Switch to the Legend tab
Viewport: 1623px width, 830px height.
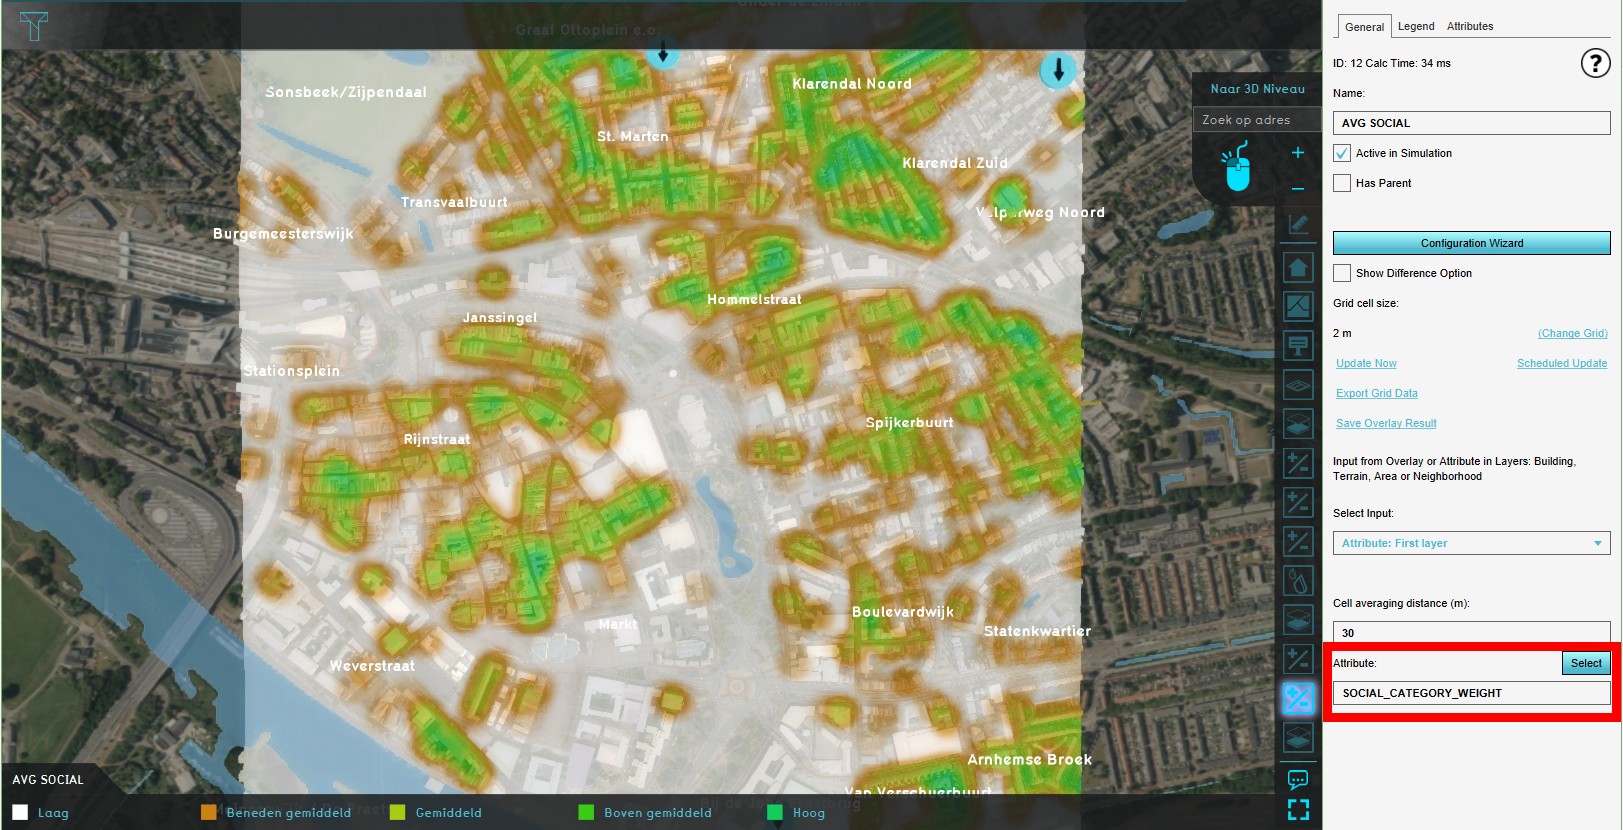[x=1415, y=27]
